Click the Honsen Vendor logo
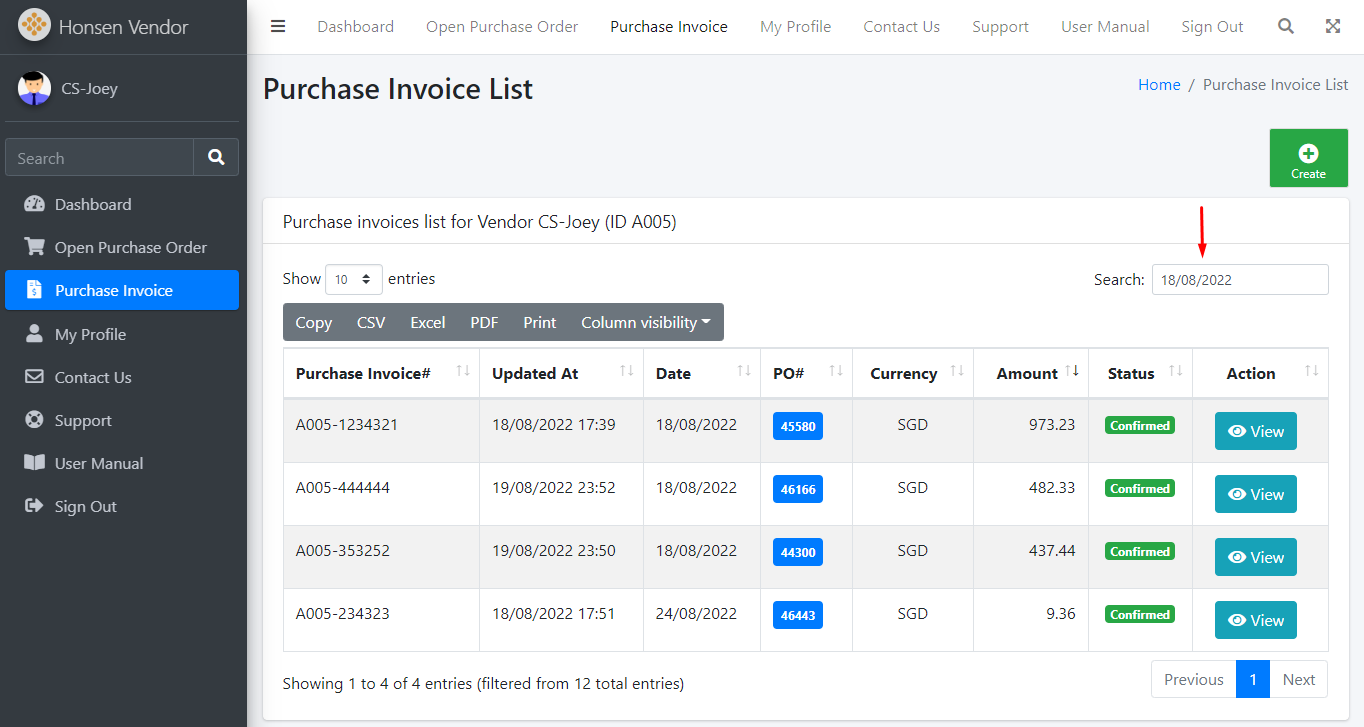 34,26
